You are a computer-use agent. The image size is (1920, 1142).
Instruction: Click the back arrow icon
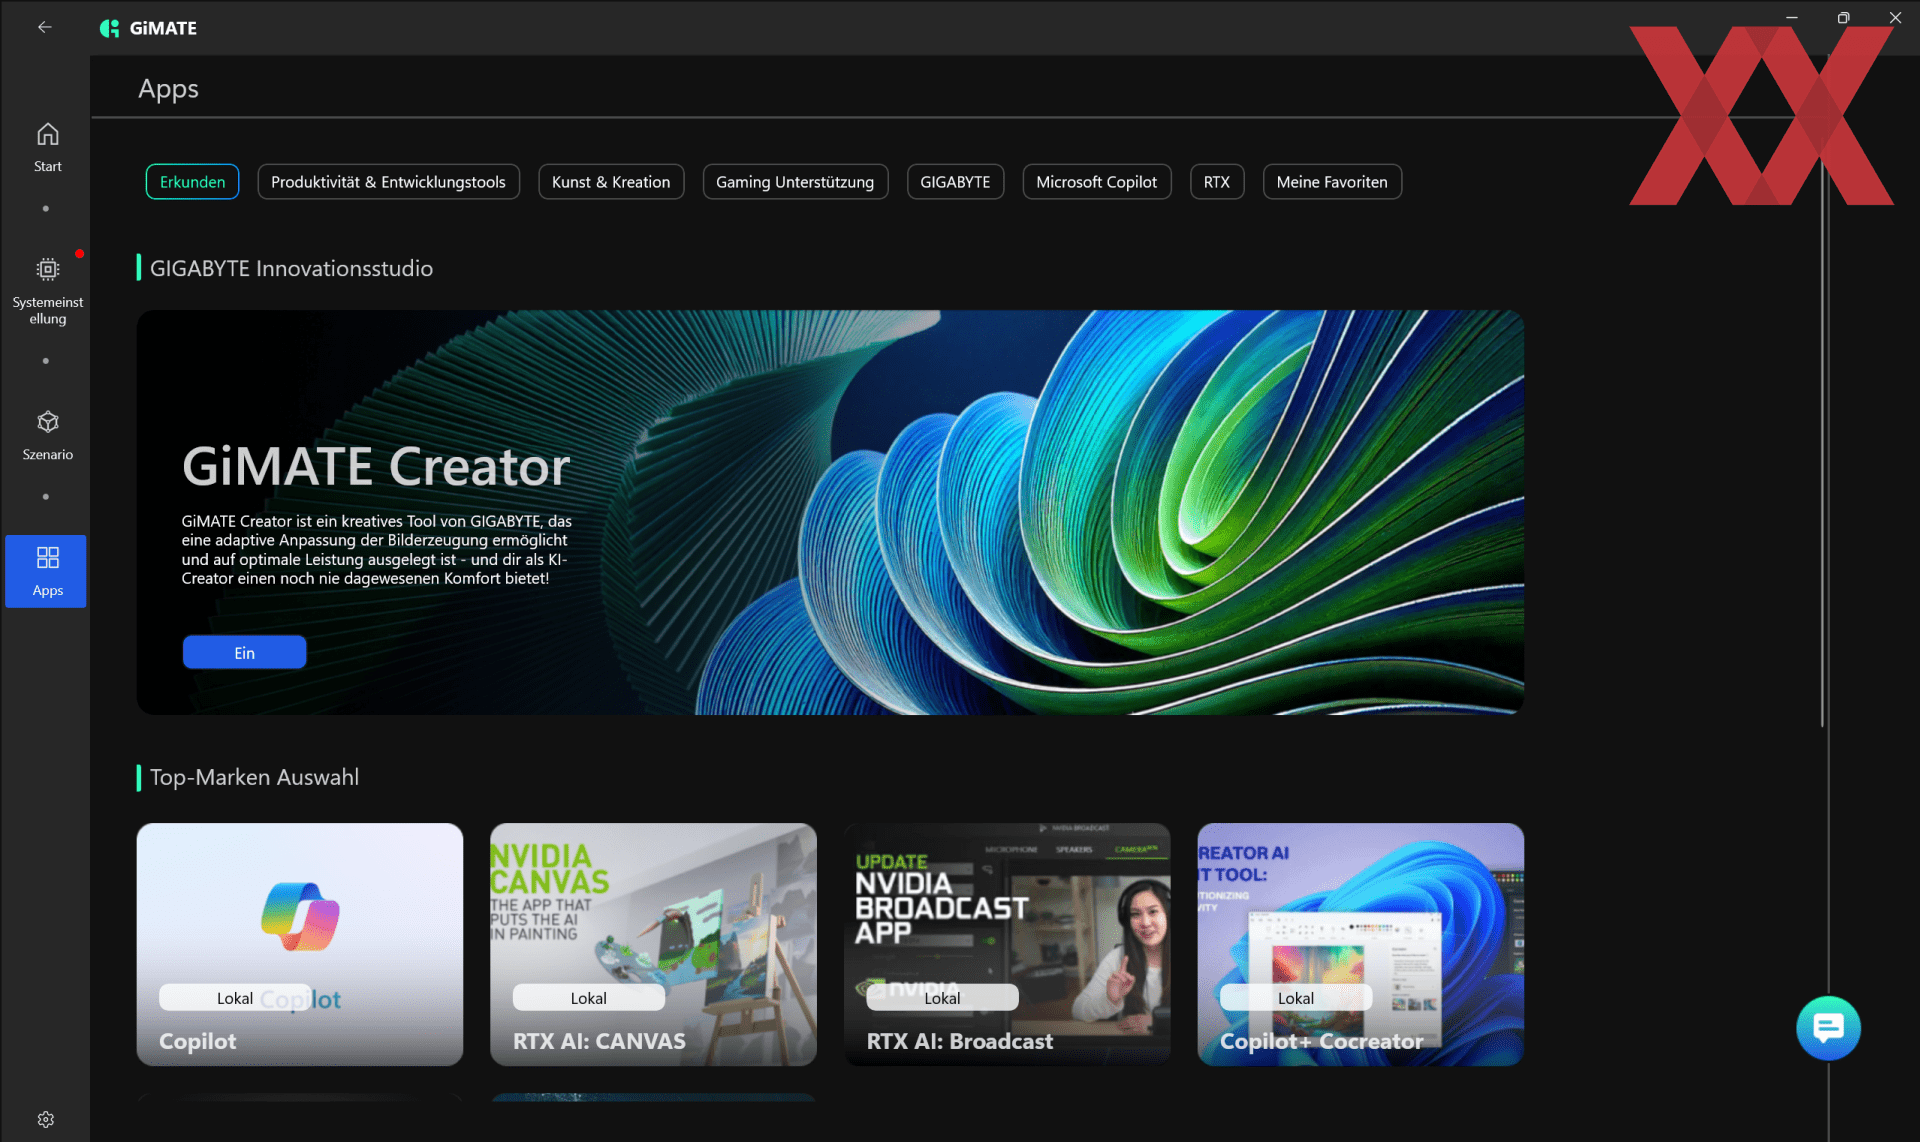[44, 27]
